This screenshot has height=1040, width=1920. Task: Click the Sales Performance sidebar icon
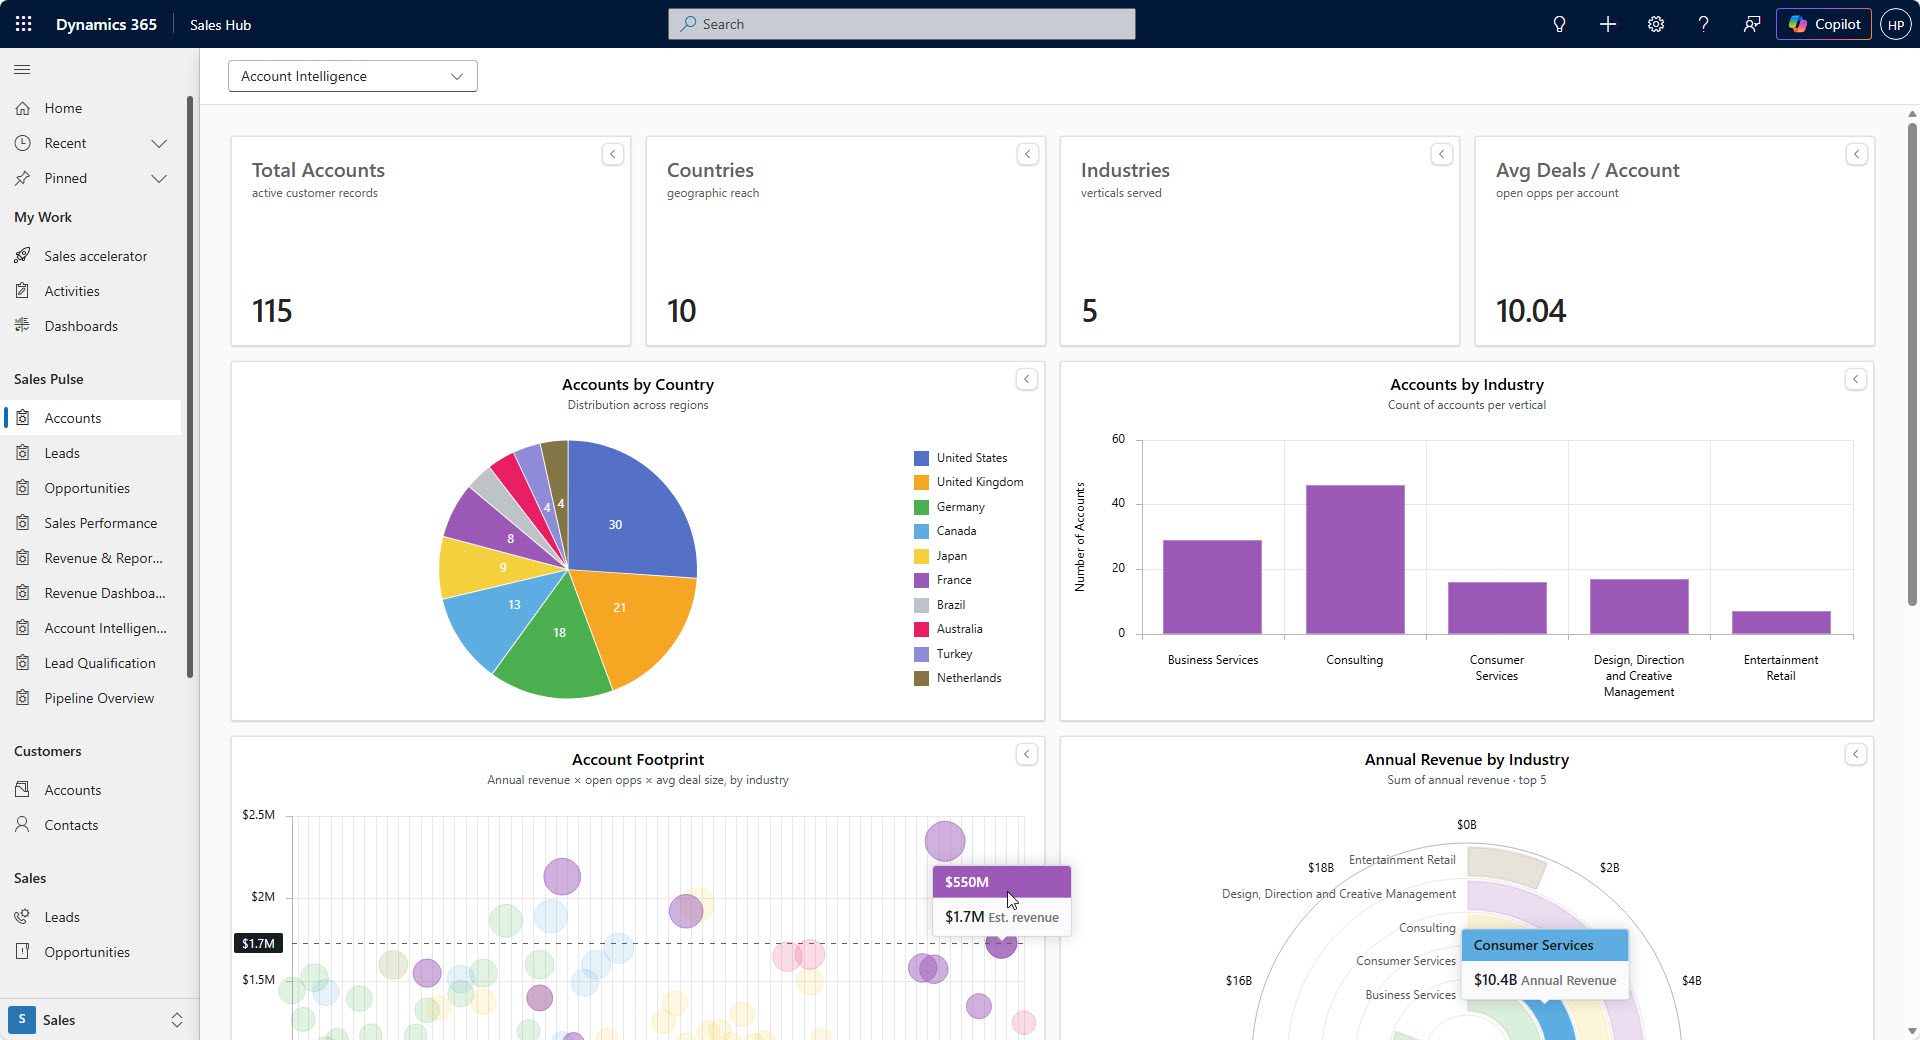(23, 523)
